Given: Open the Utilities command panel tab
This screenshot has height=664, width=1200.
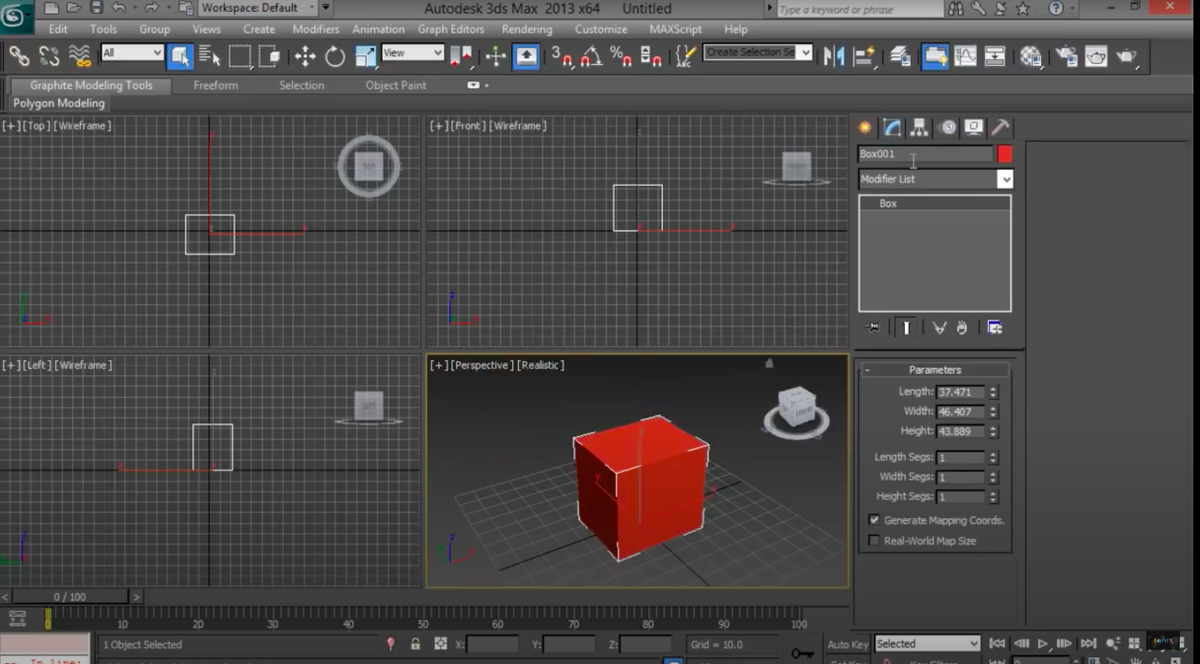Looking at the screenshot, I should 1000,127.
